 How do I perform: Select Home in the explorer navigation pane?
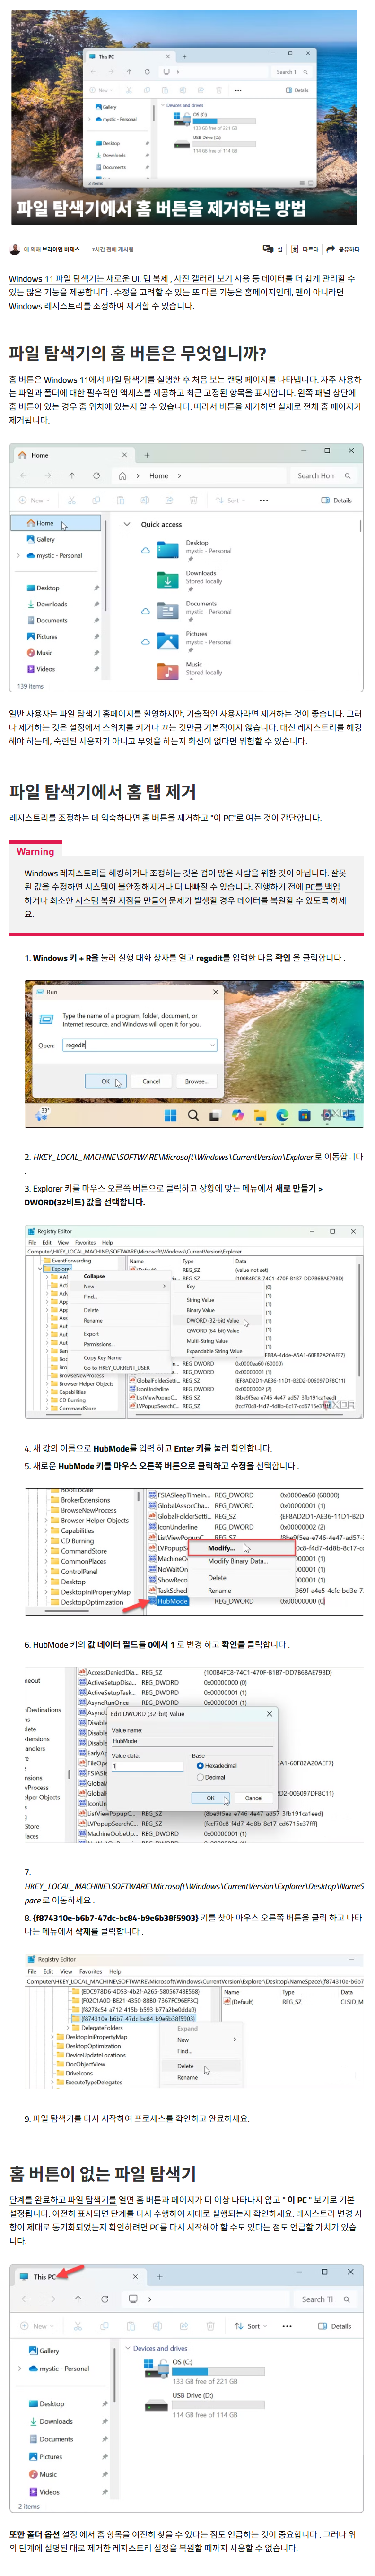pos(56,523)
